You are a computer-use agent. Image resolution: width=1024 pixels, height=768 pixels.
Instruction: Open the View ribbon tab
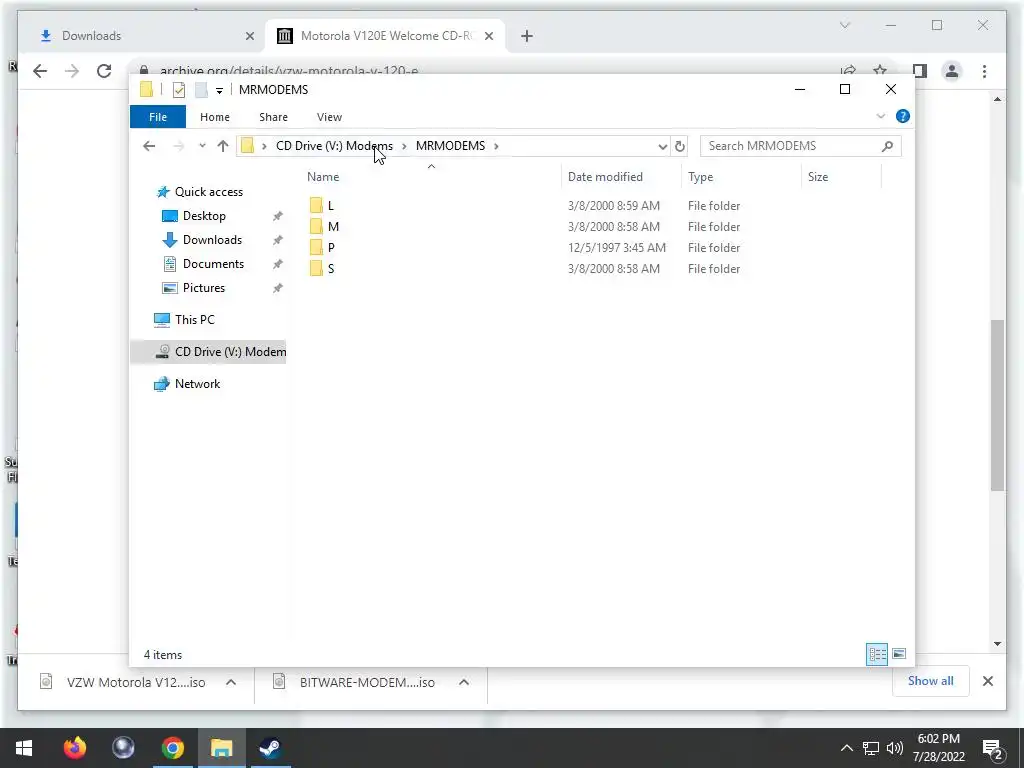329,117
